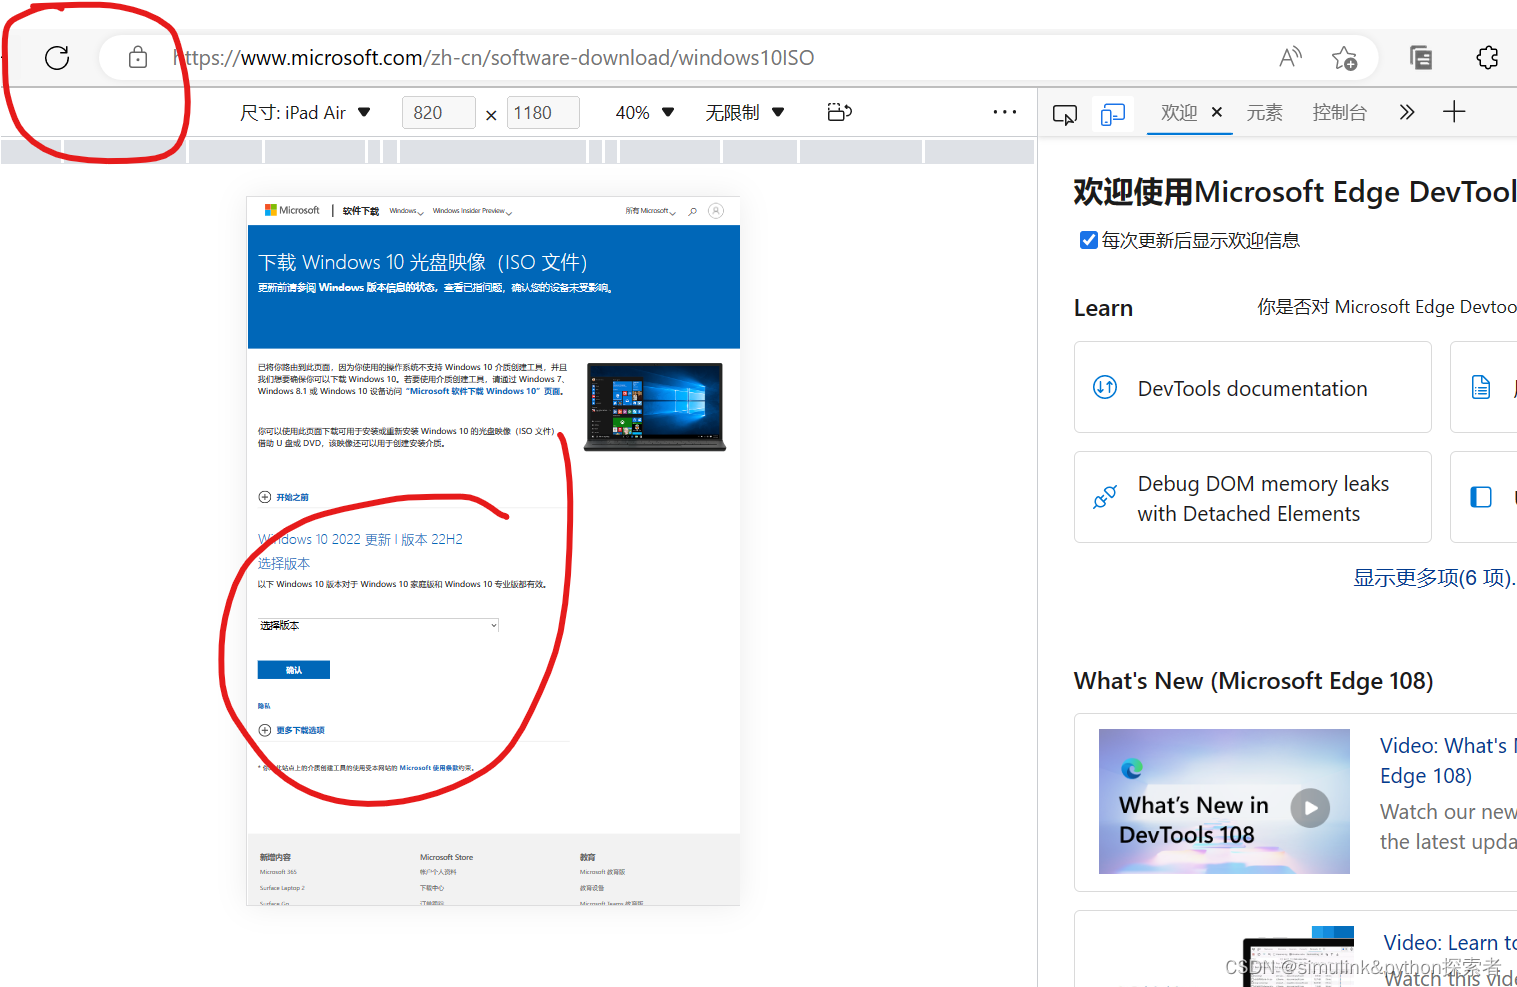Click the rotate device orientation icon
The height and width of the screenshot is (987, 1517).
(839, 112)
